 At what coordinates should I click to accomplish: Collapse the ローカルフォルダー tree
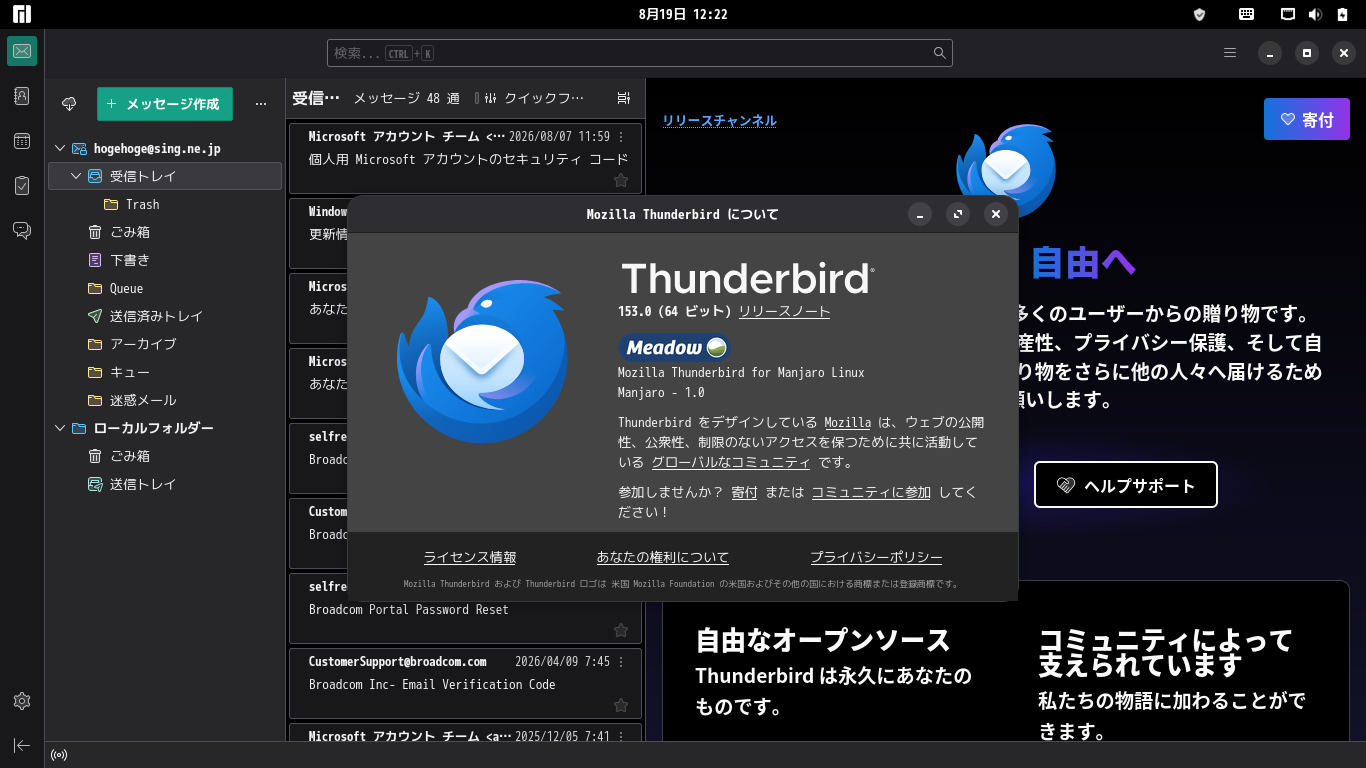pyautogui.click(x=59, y=428)
